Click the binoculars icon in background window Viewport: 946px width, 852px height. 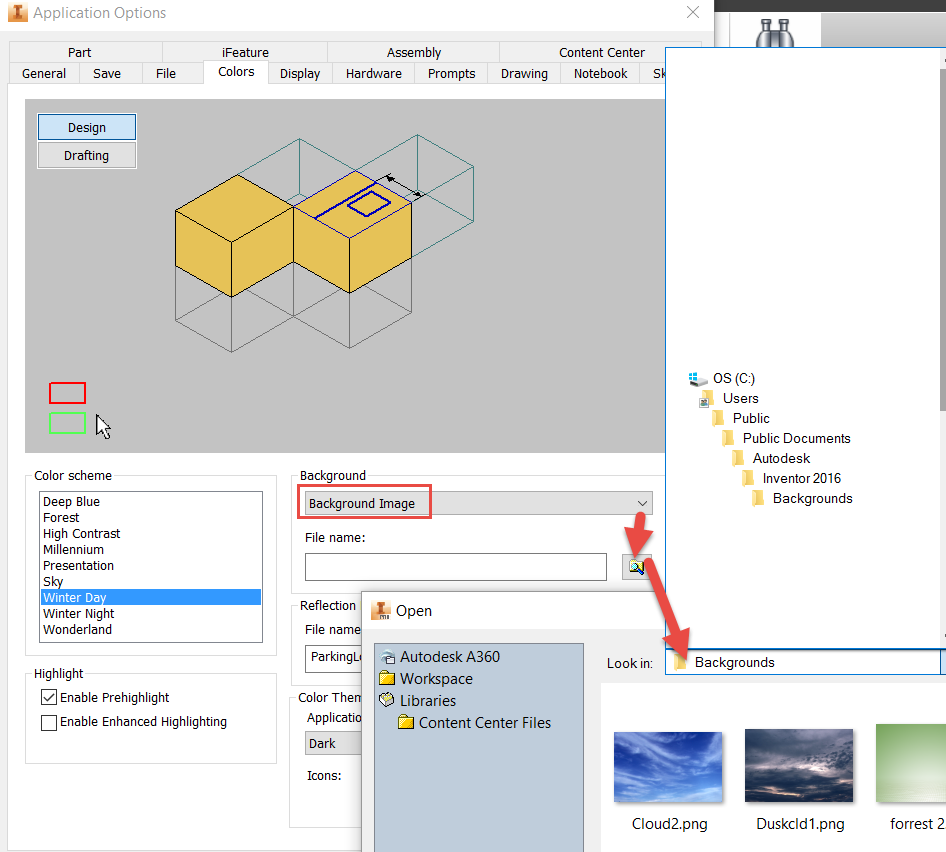775,33
